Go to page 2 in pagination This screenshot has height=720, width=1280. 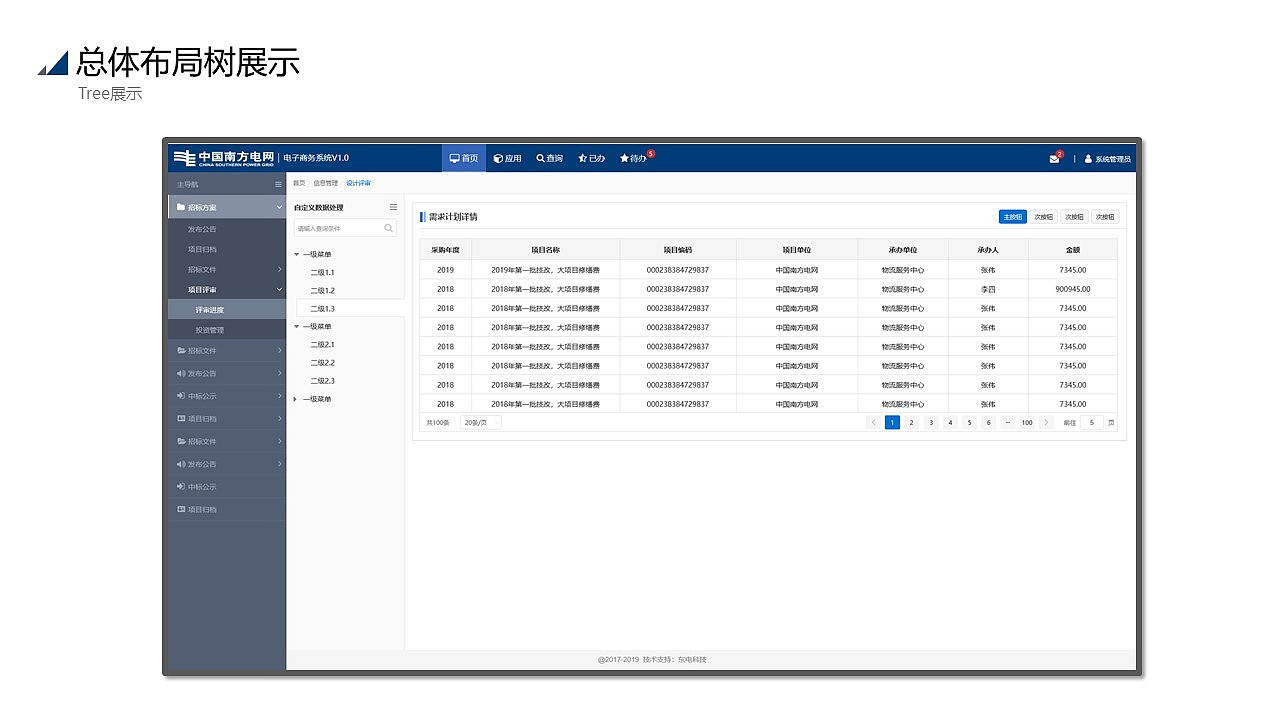912,422
